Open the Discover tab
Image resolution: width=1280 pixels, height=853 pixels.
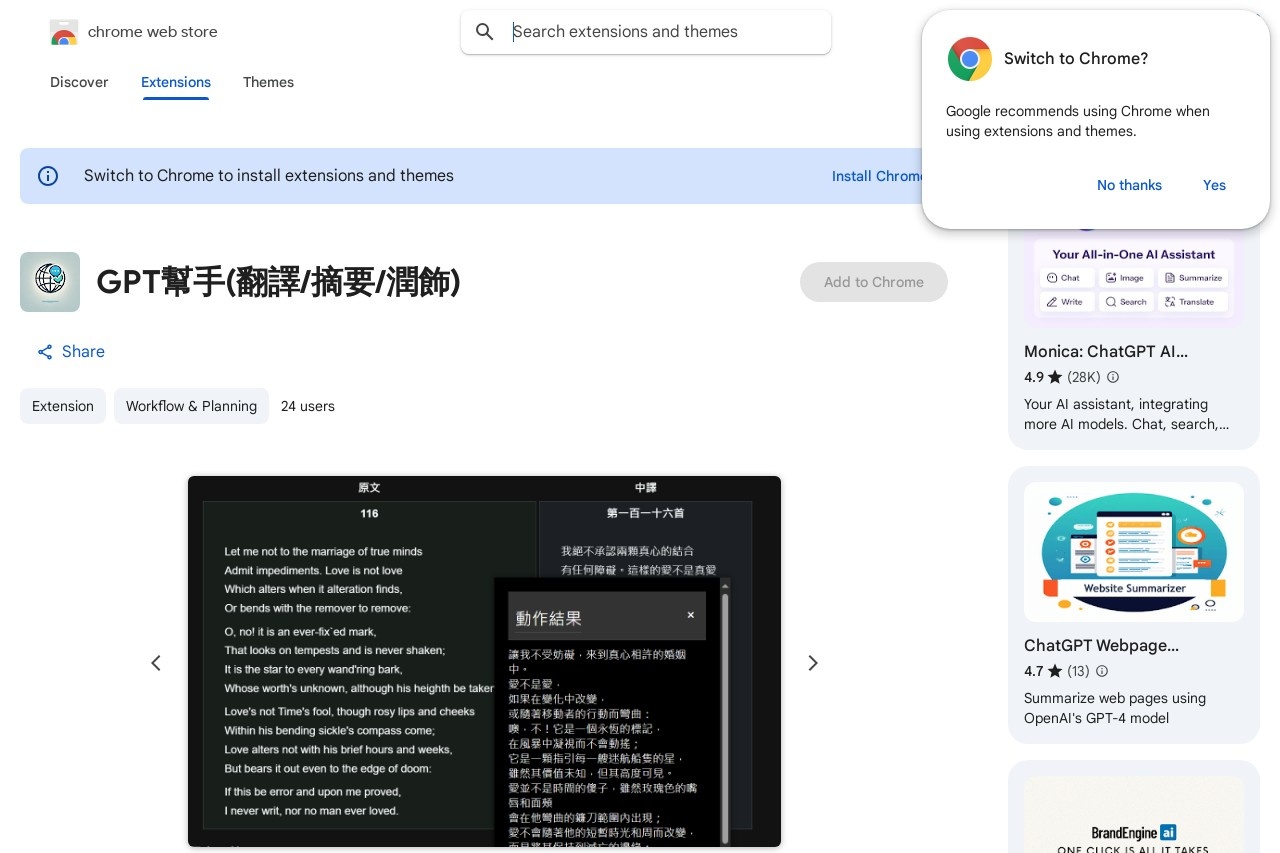tap(79, 82)
